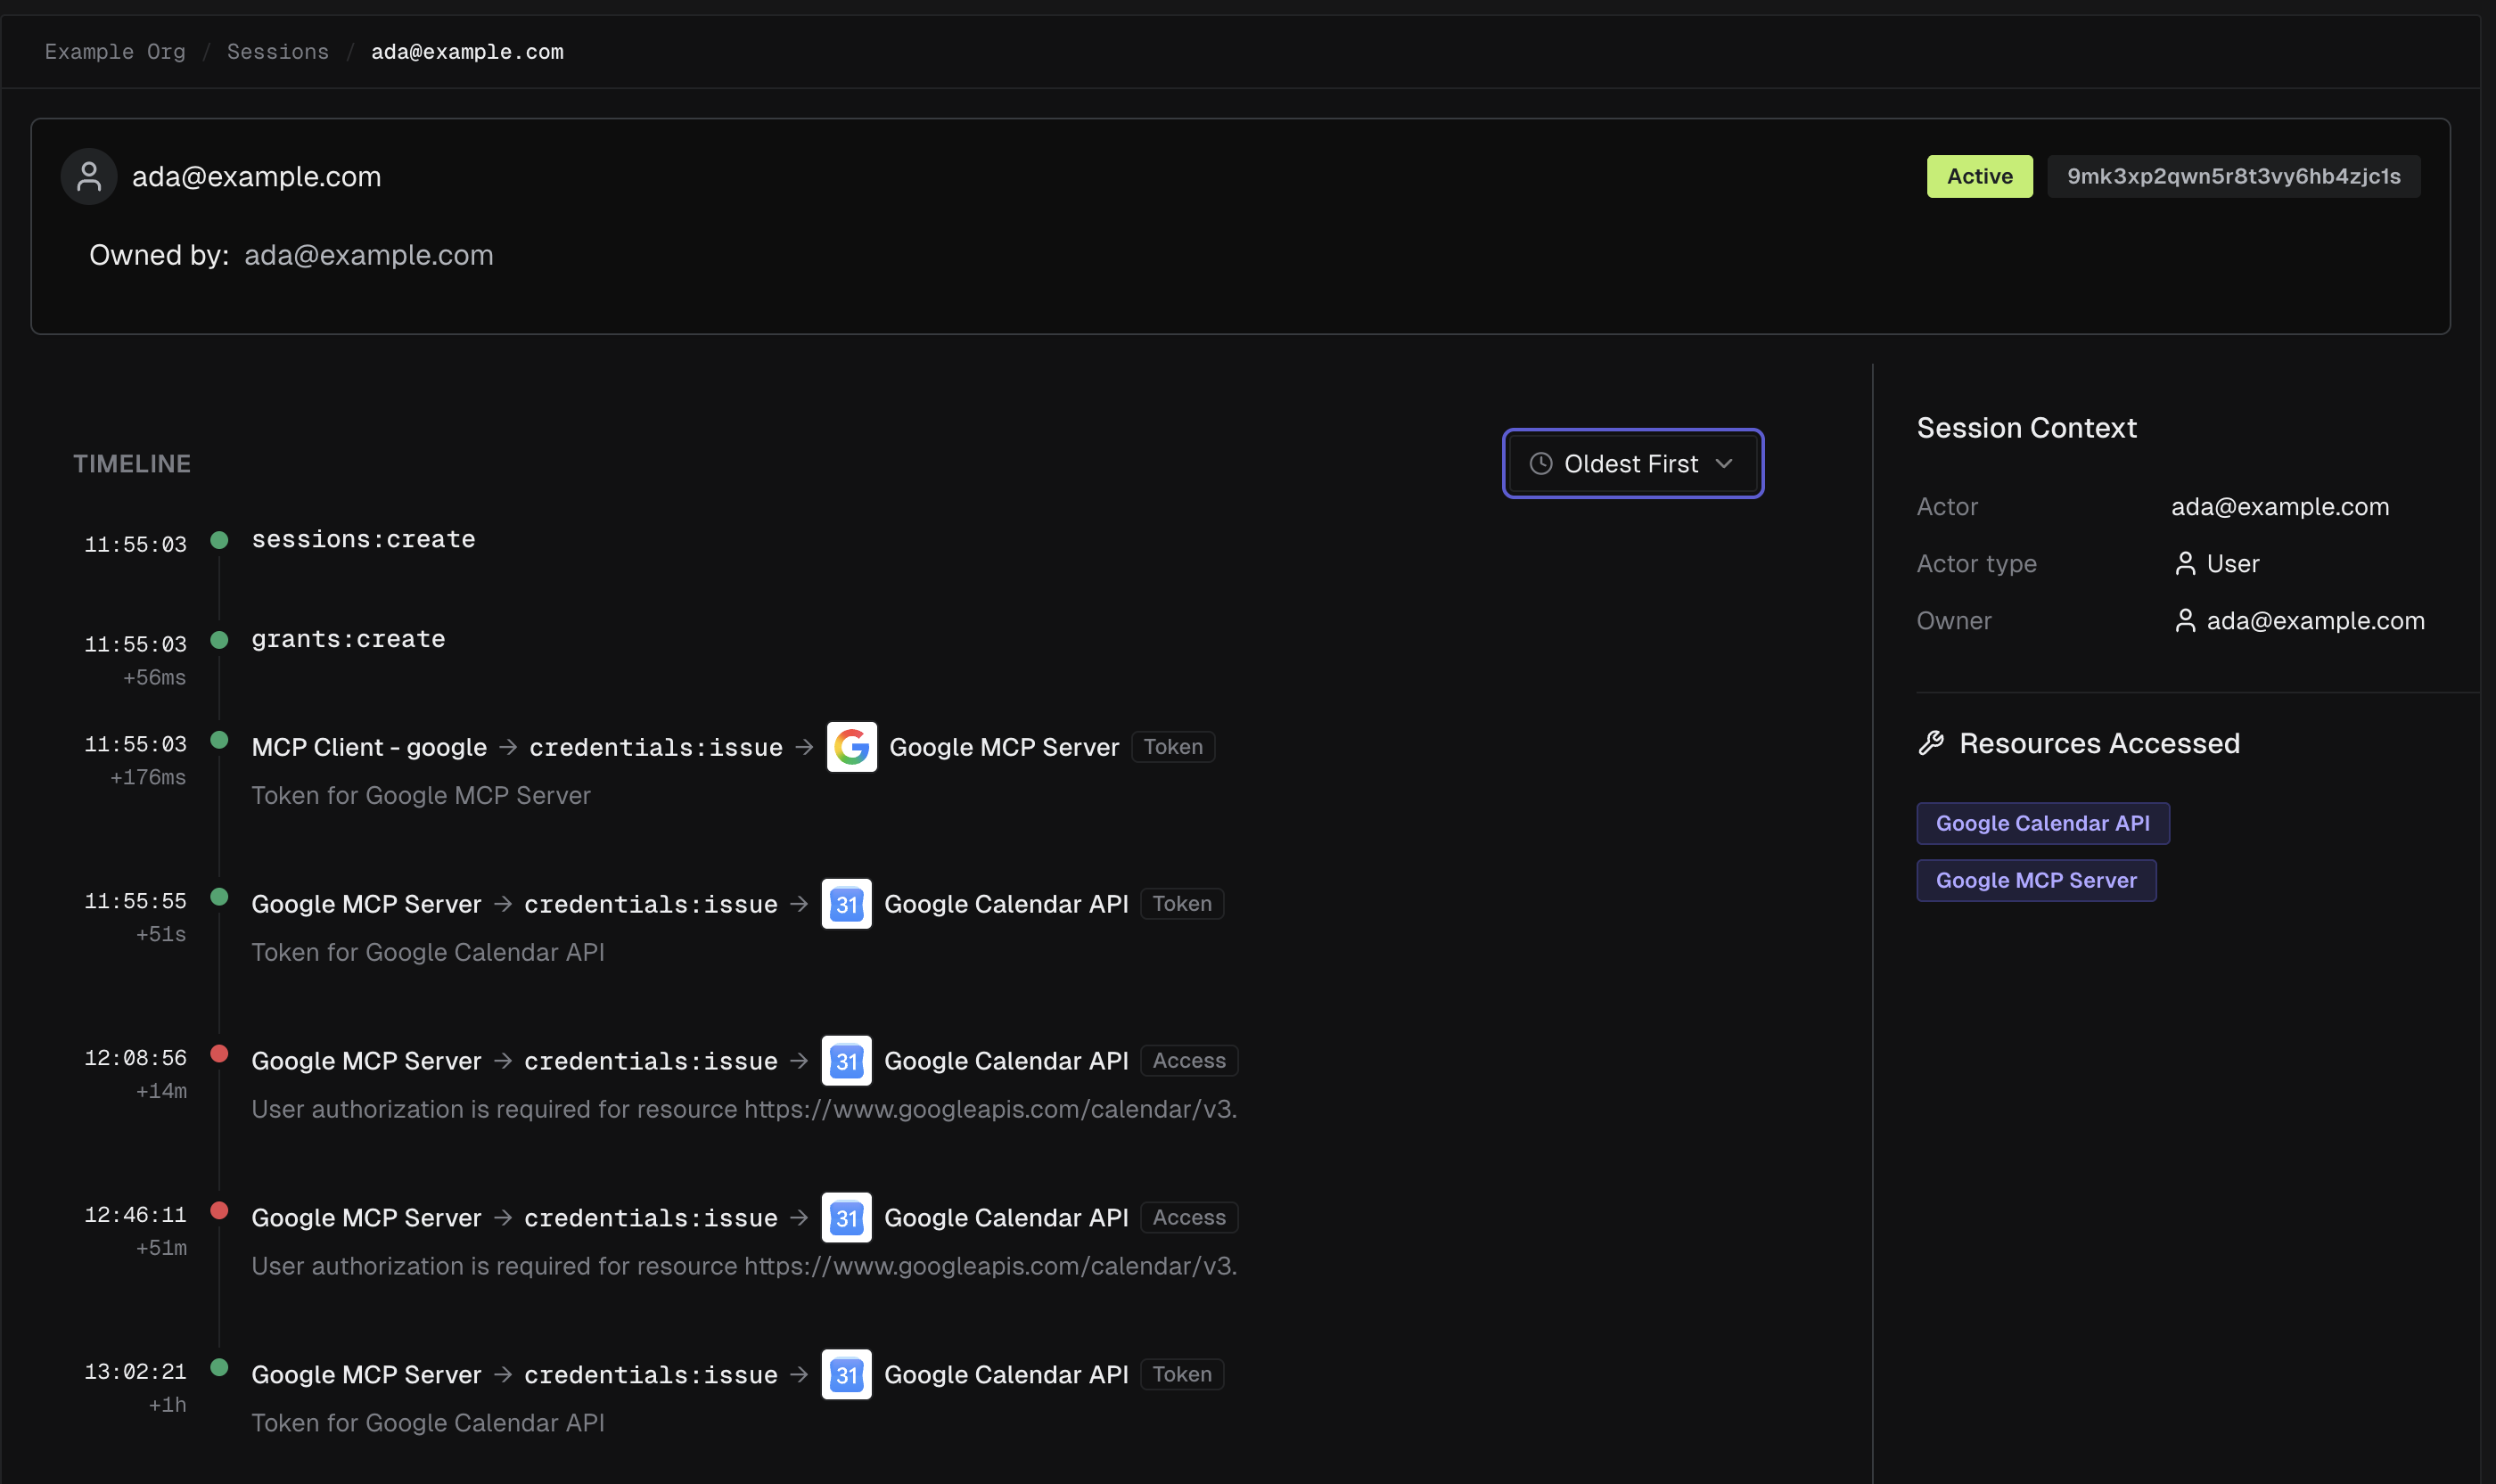This screenshot has height=1484, width=2496.
Task: Click the Google logo icon for Google MCP Server
Action: (x=851, y=747)
